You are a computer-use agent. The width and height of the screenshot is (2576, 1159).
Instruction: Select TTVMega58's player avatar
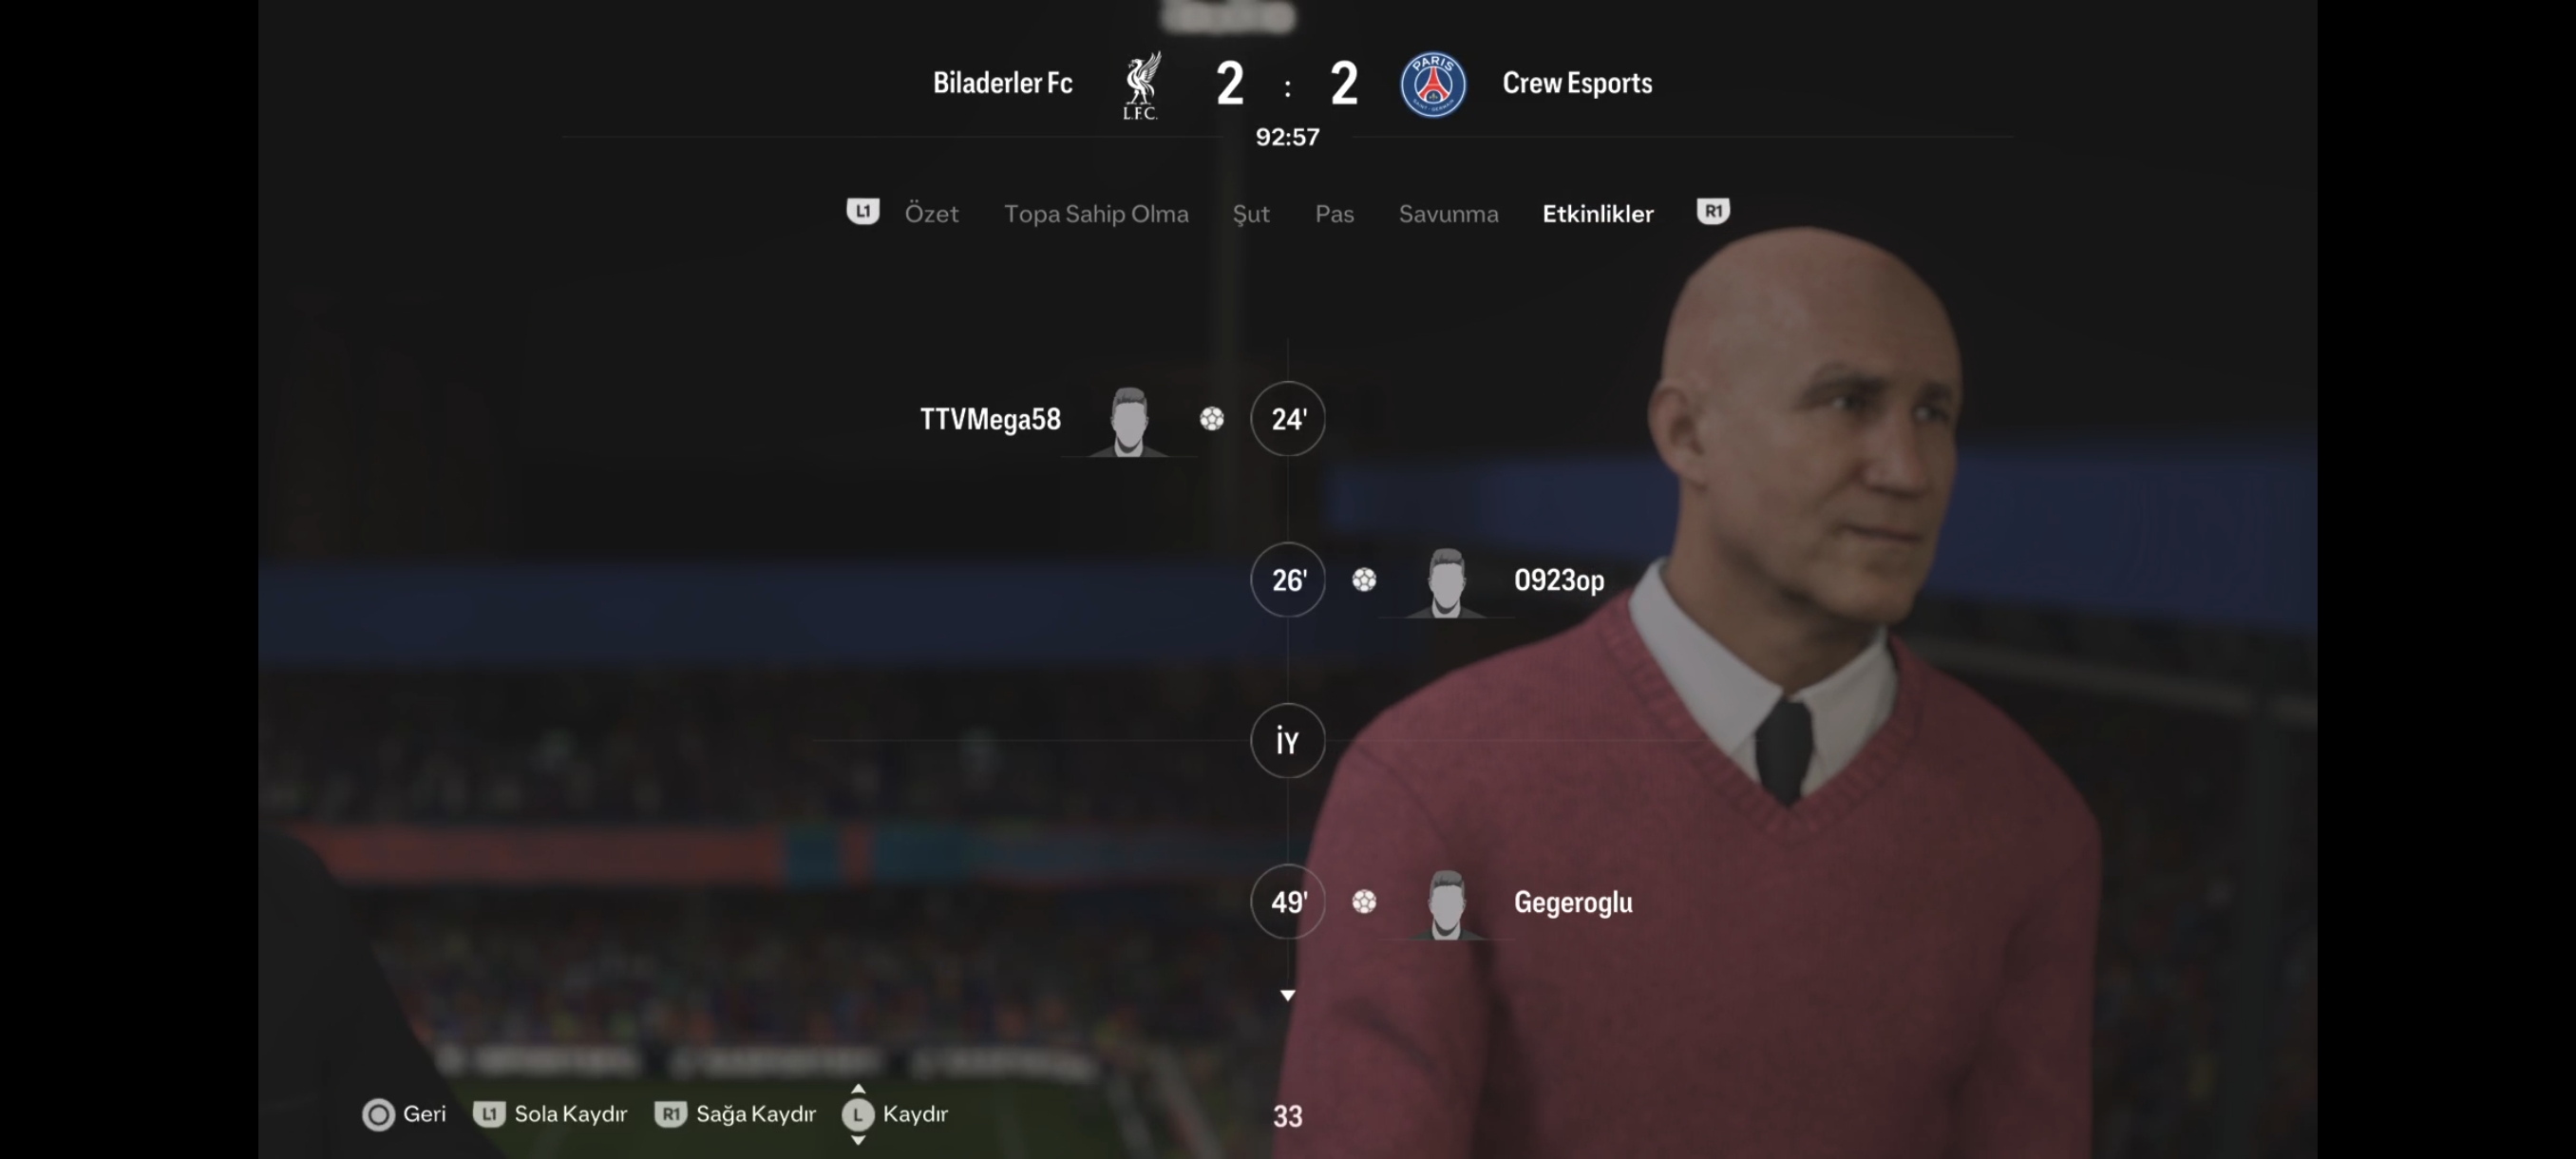(1128, 421)
